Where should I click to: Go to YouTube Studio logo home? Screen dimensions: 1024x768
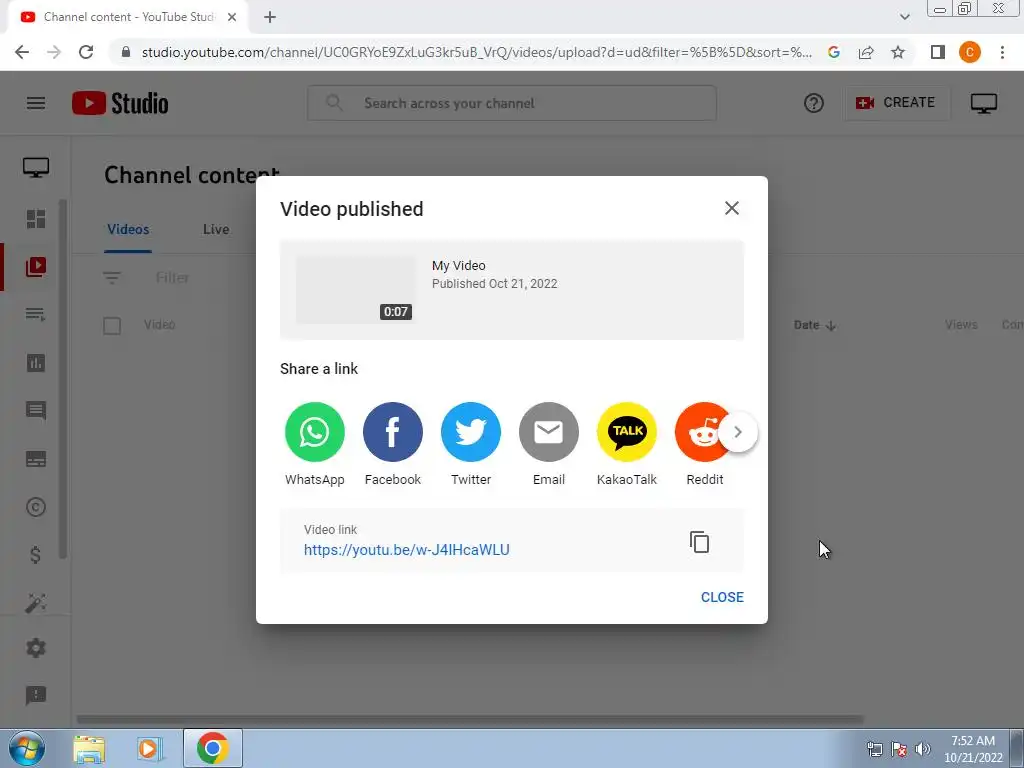120,103
